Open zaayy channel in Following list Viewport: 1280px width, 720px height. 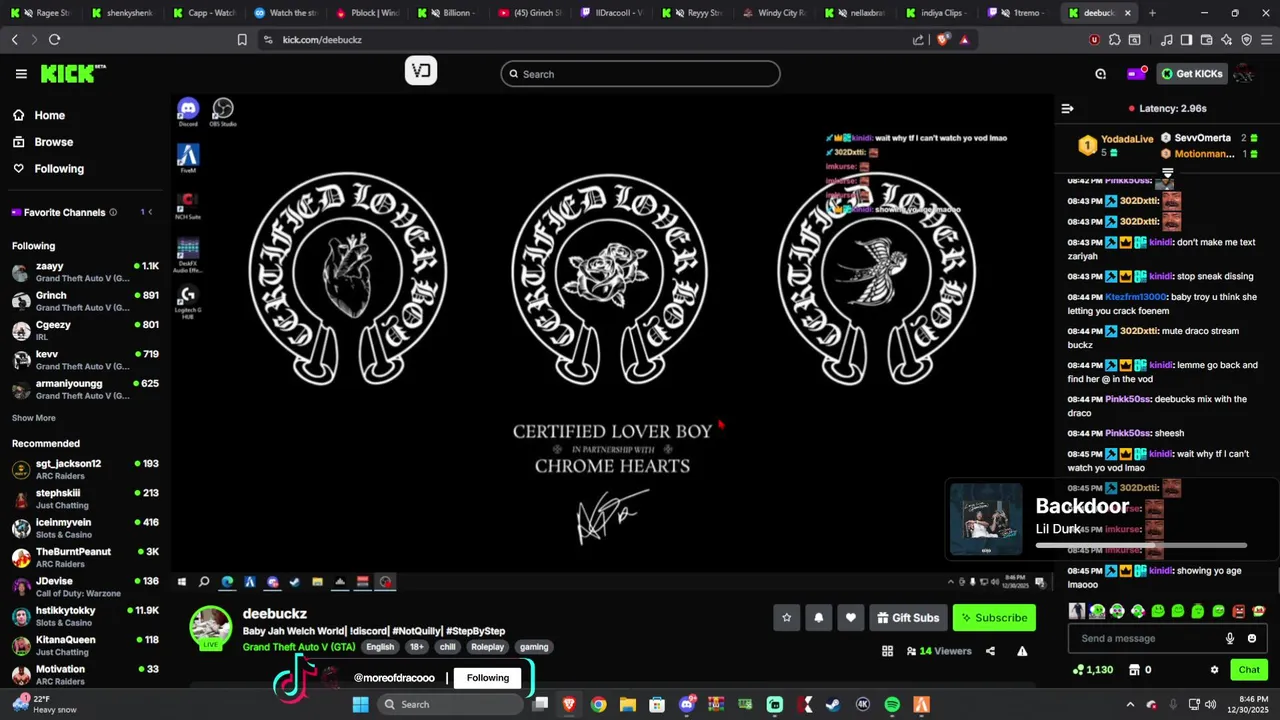point(85,273)
